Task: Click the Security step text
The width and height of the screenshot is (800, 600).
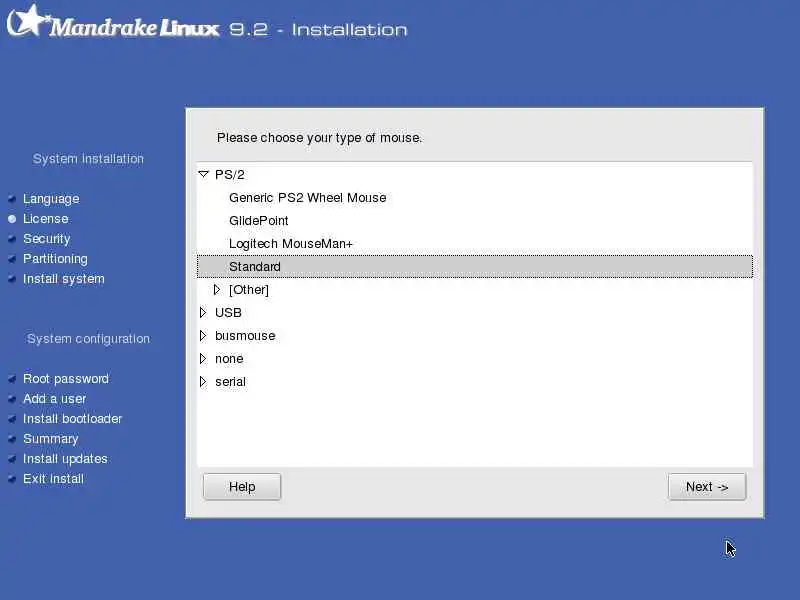Action: pyautogui.click(x=46, y=239)
